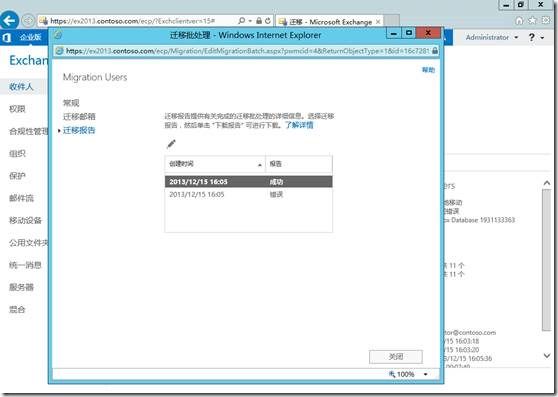Open 邮件流 in the Exchange sidebar
558x397 pixels.
[21, 198]
